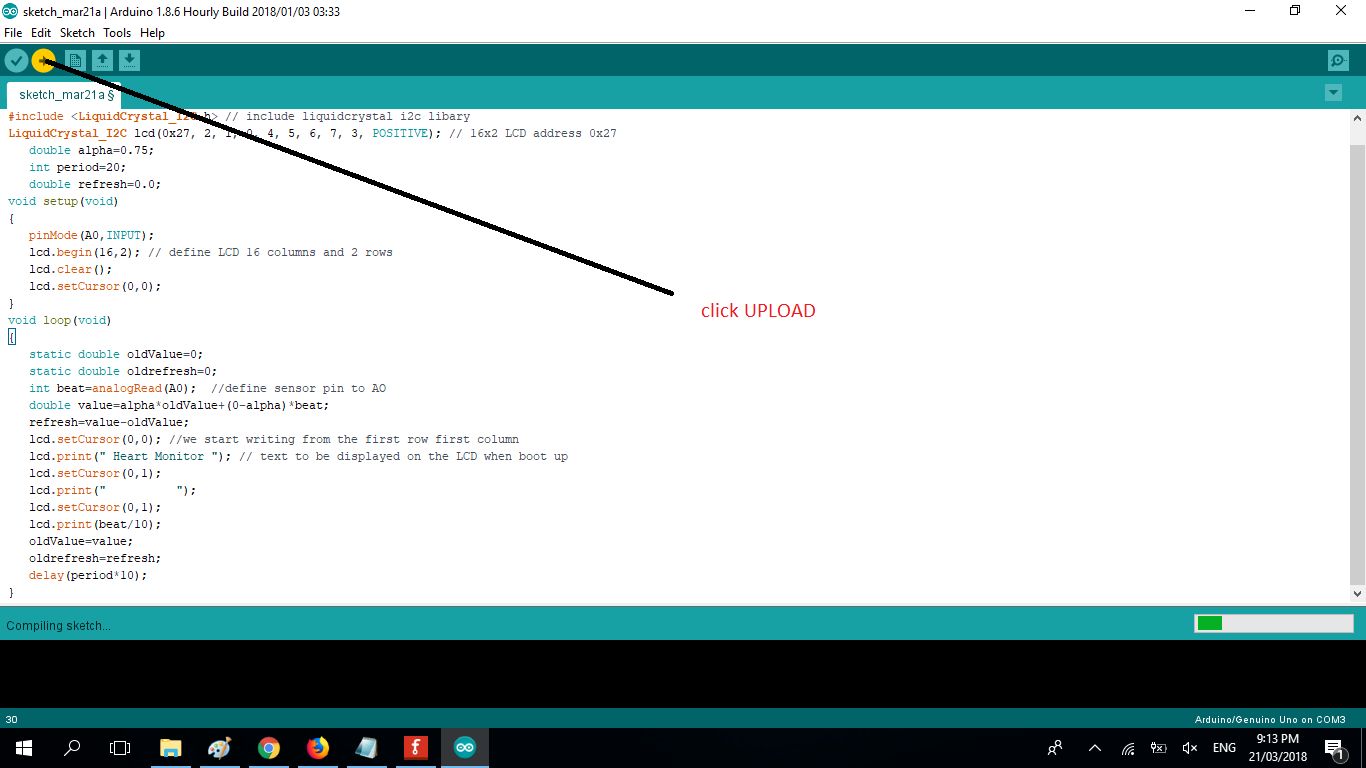Click the 'Compiling sketch...' status message

click(x=59, y=626)
